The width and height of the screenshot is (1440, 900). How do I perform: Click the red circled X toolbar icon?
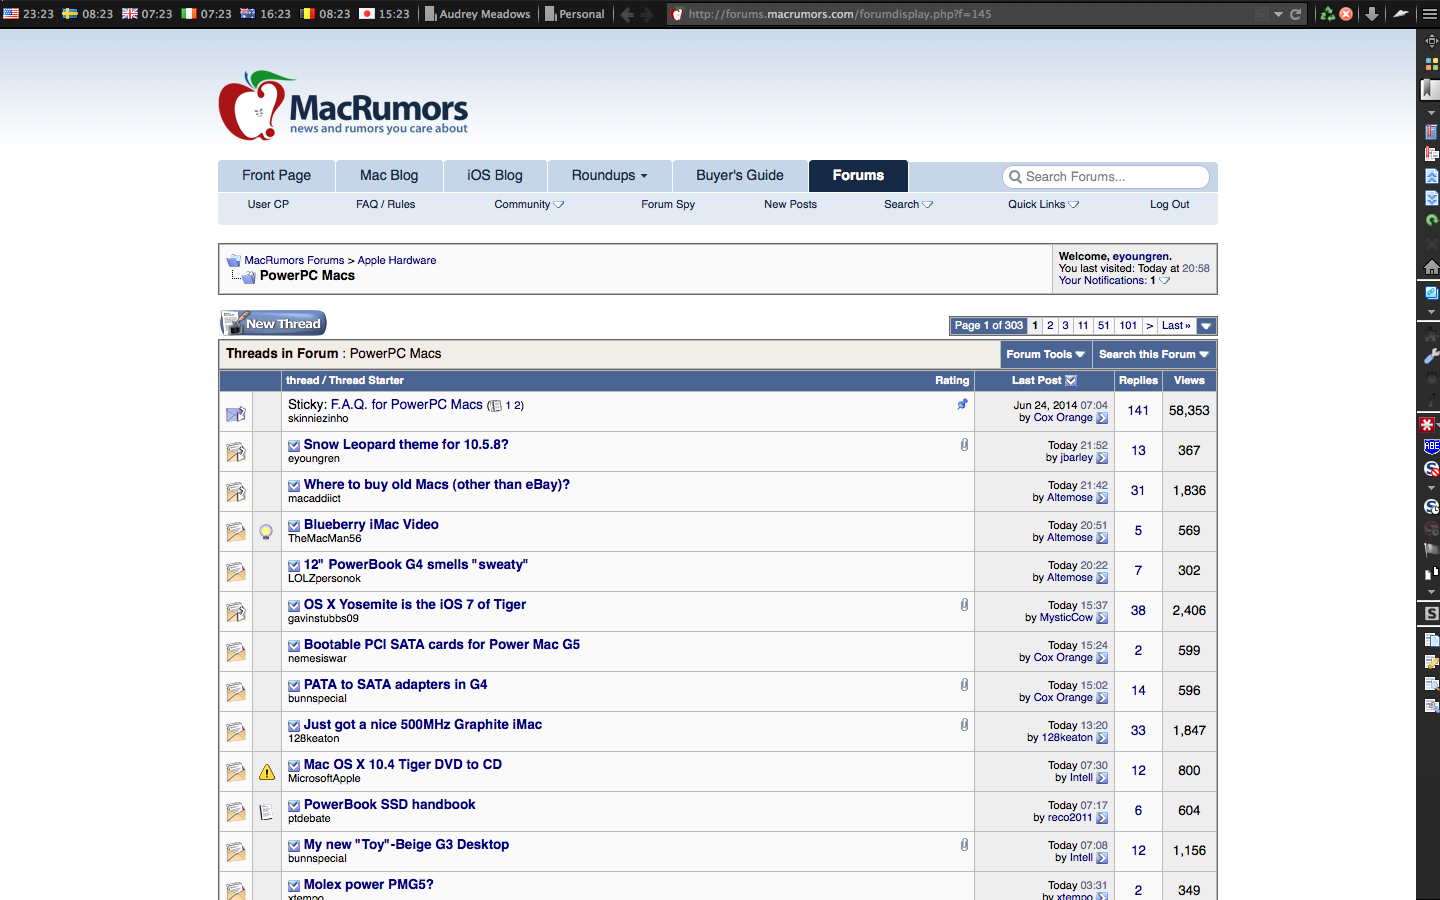pos(1346,14)
